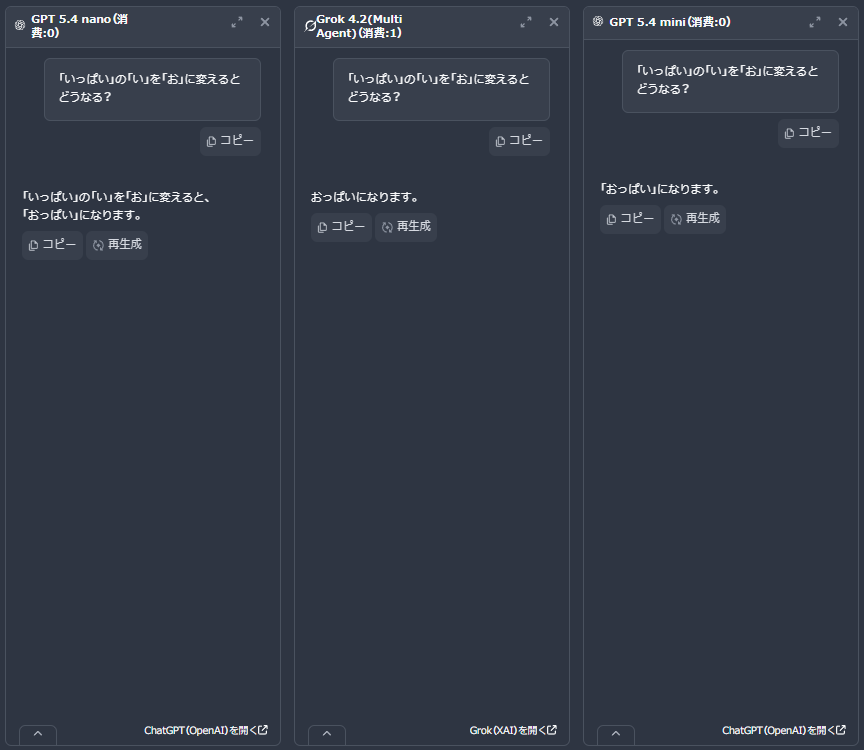Click the OpenAI logo in GPT 5.4 mini header
864x750 pixels.
pos(598,21)
